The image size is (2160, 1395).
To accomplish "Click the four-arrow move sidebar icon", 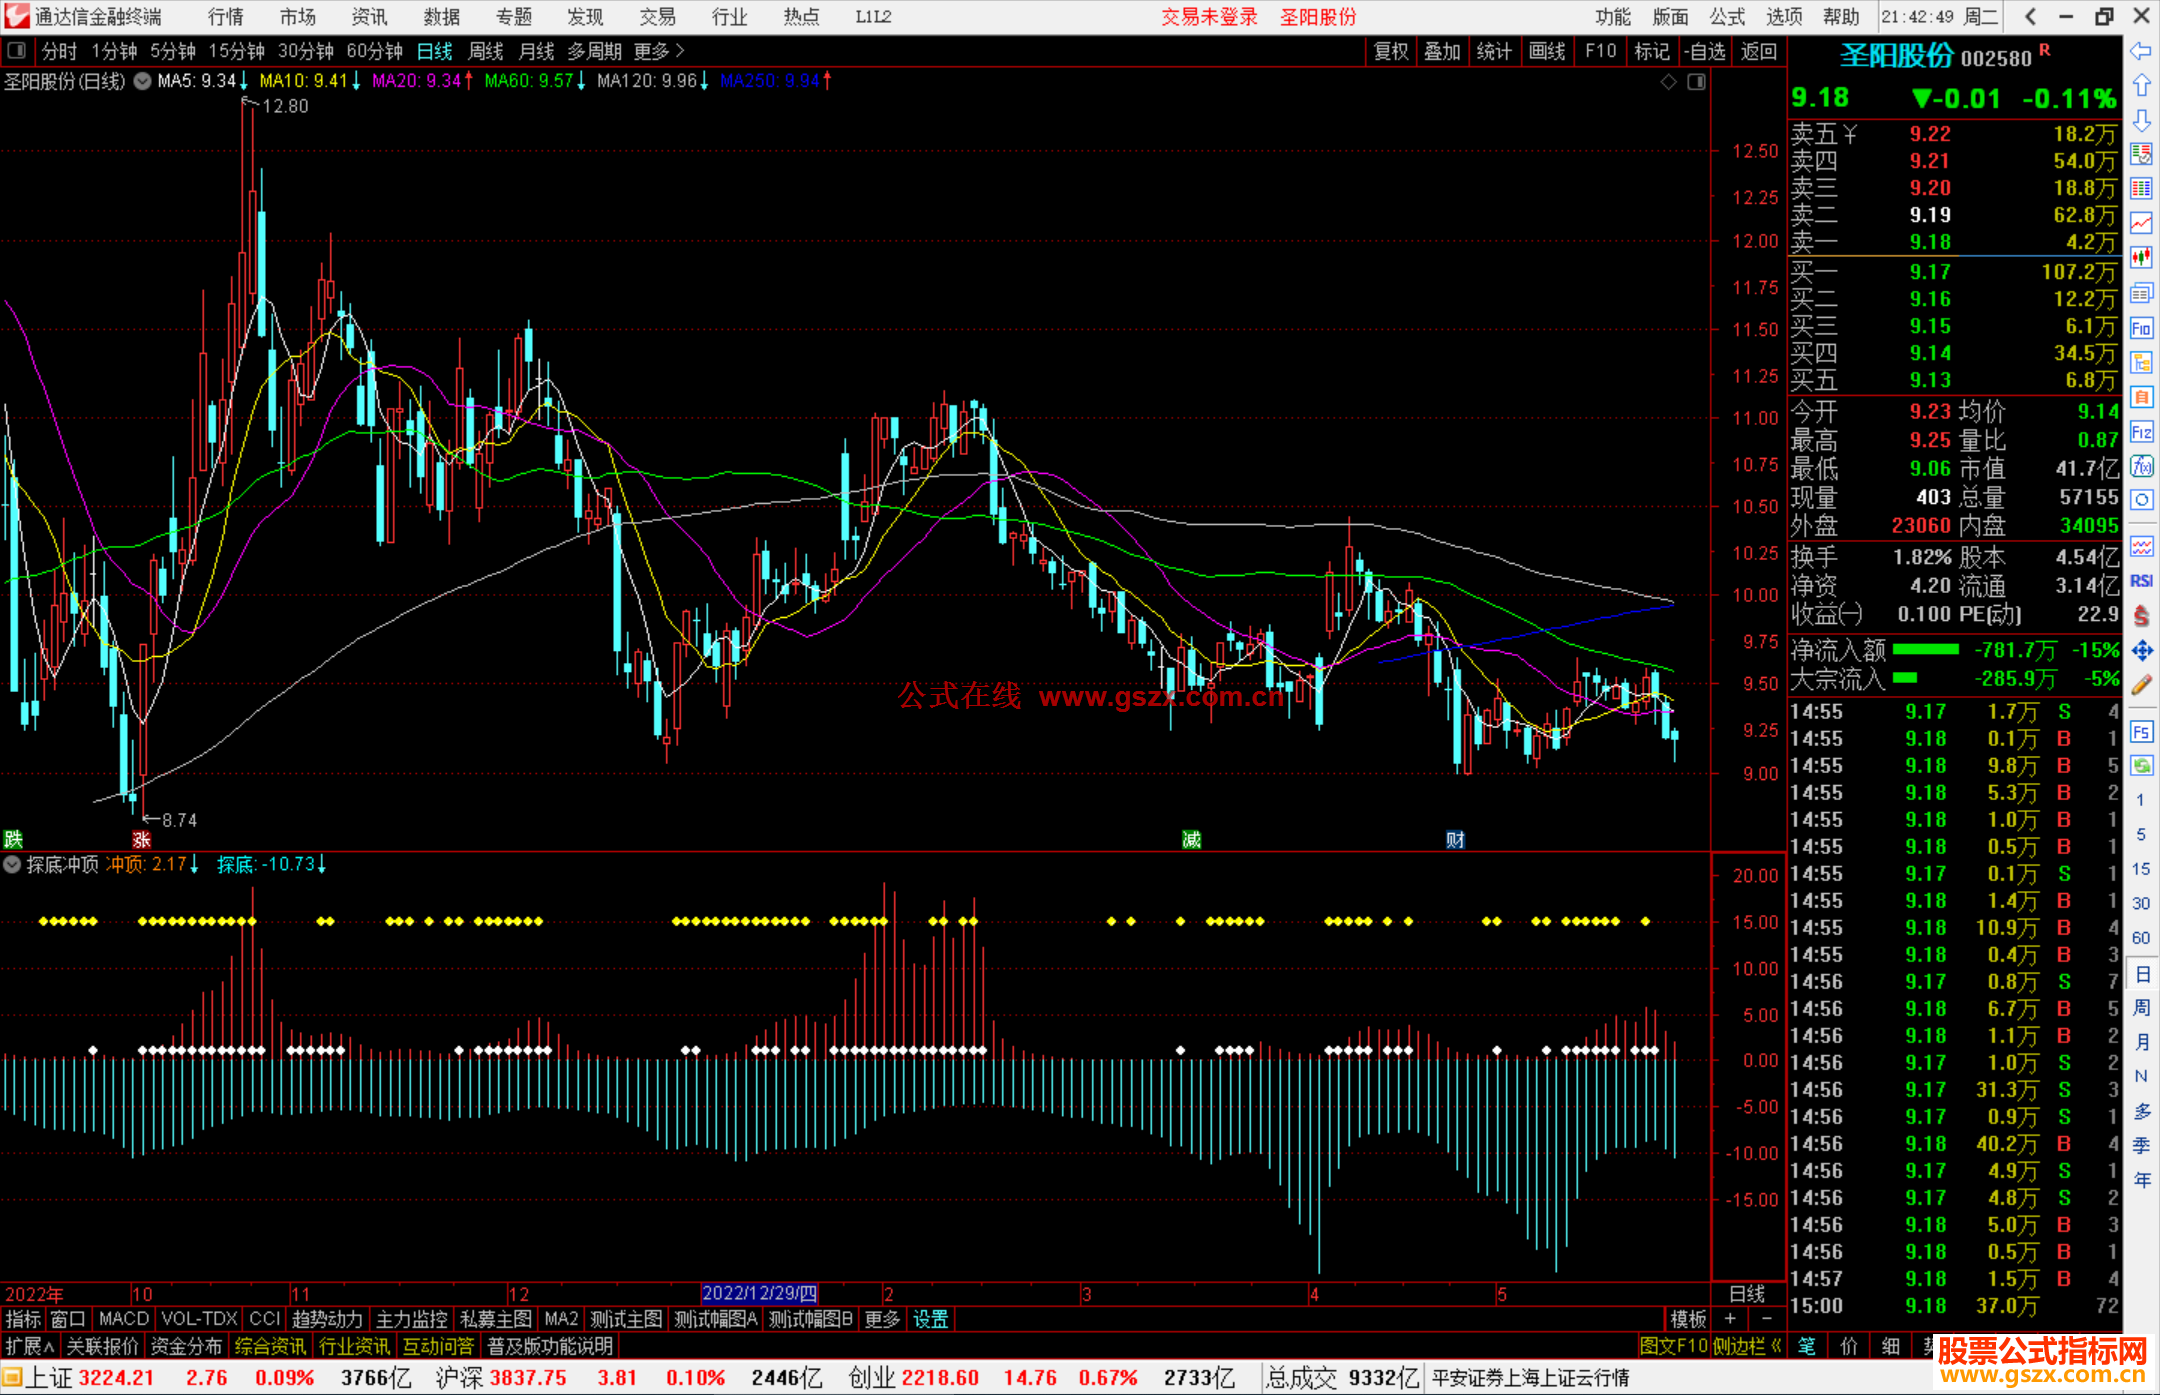I will [2141, 651].
